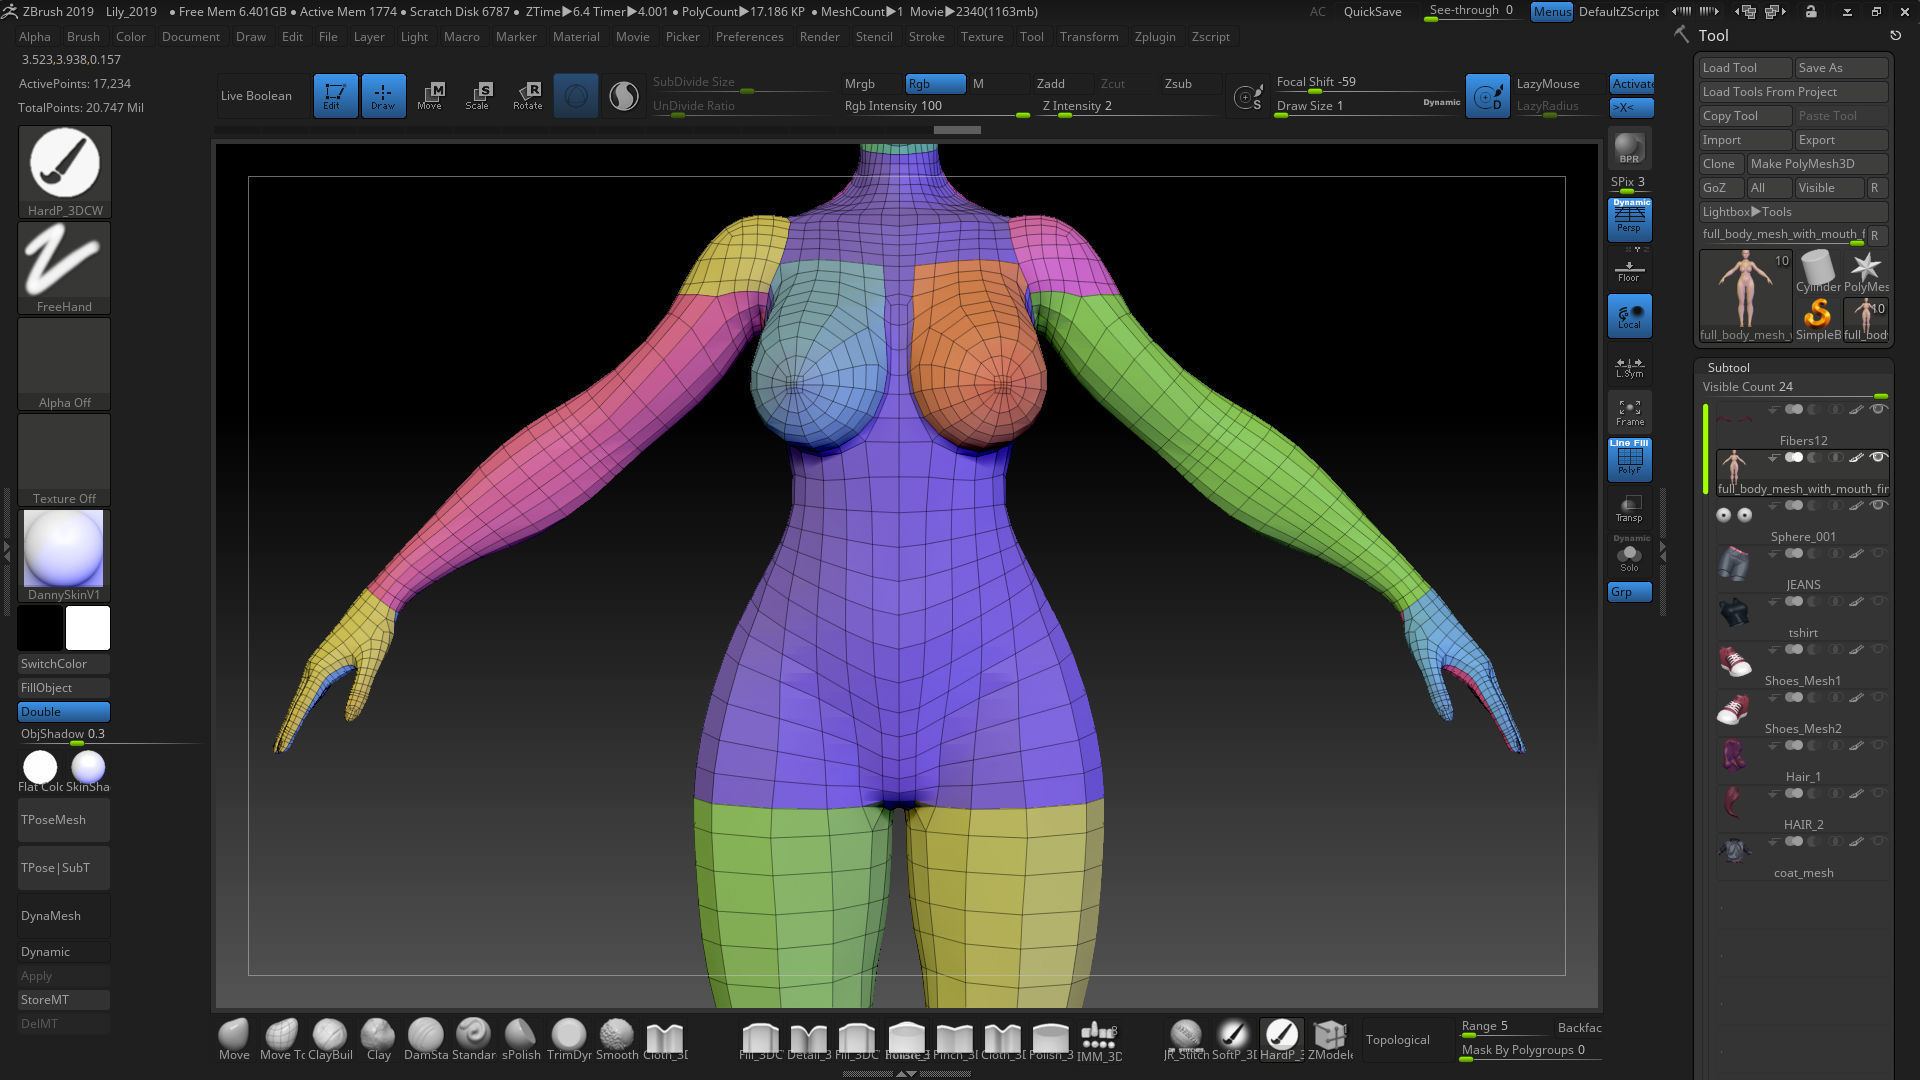Open the Preferences menu
1920x1080 pixels.
click(x=750, y=37)
